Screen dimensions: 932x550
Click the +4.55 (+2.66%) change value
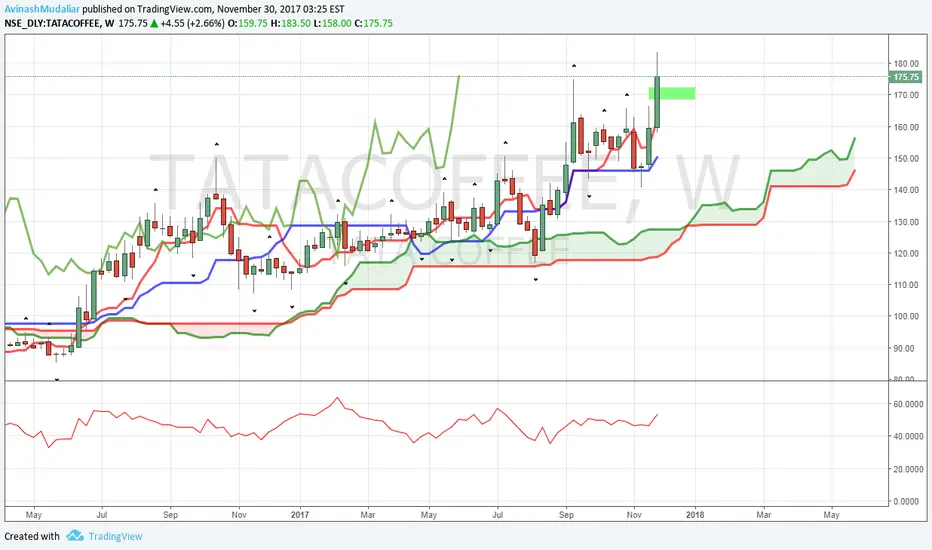192,23
